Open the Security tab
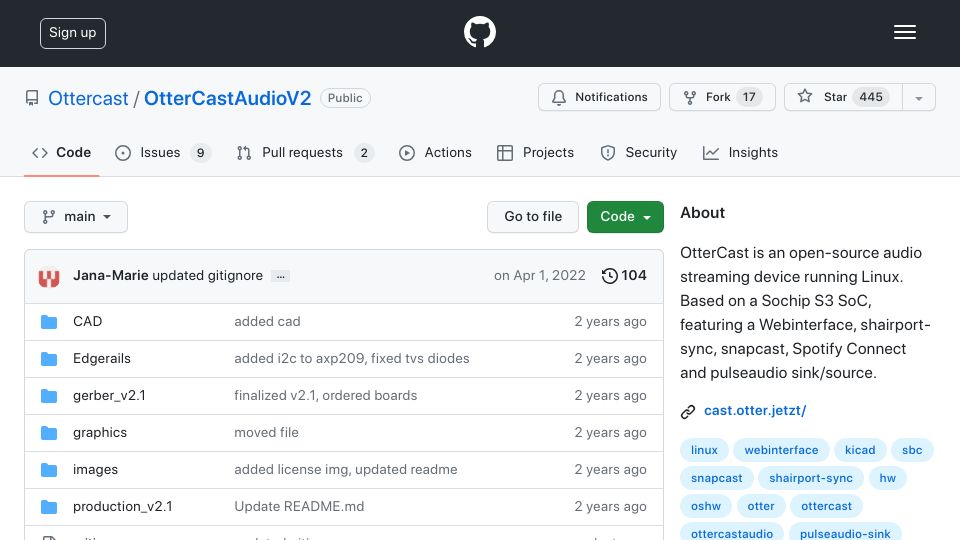Image resolution: width=960 pixels, height=540 pixels. (x=639, y=152)
